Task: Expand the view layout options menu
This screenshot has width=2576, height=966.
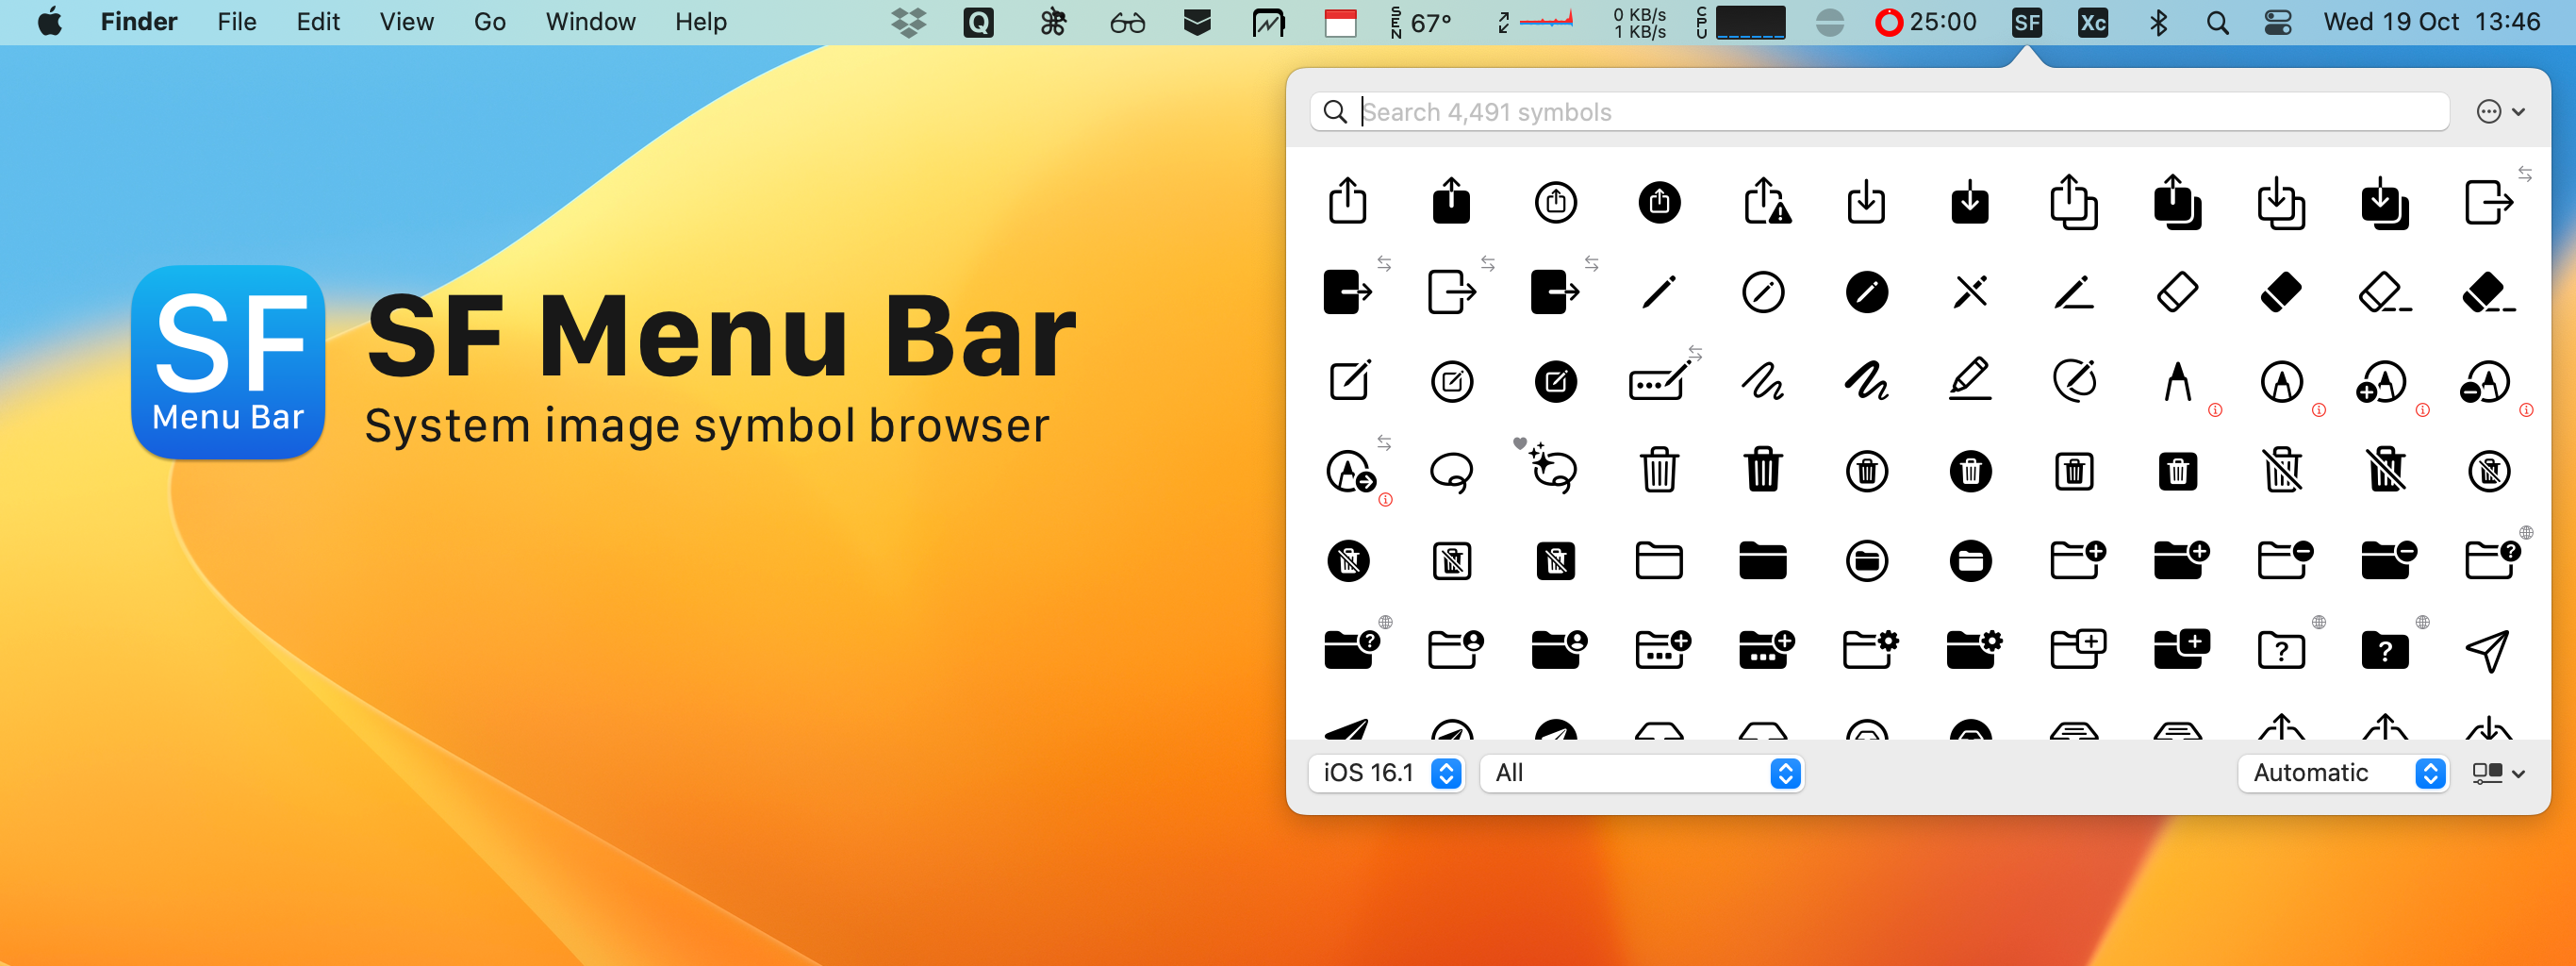Action: (2497, 773)
